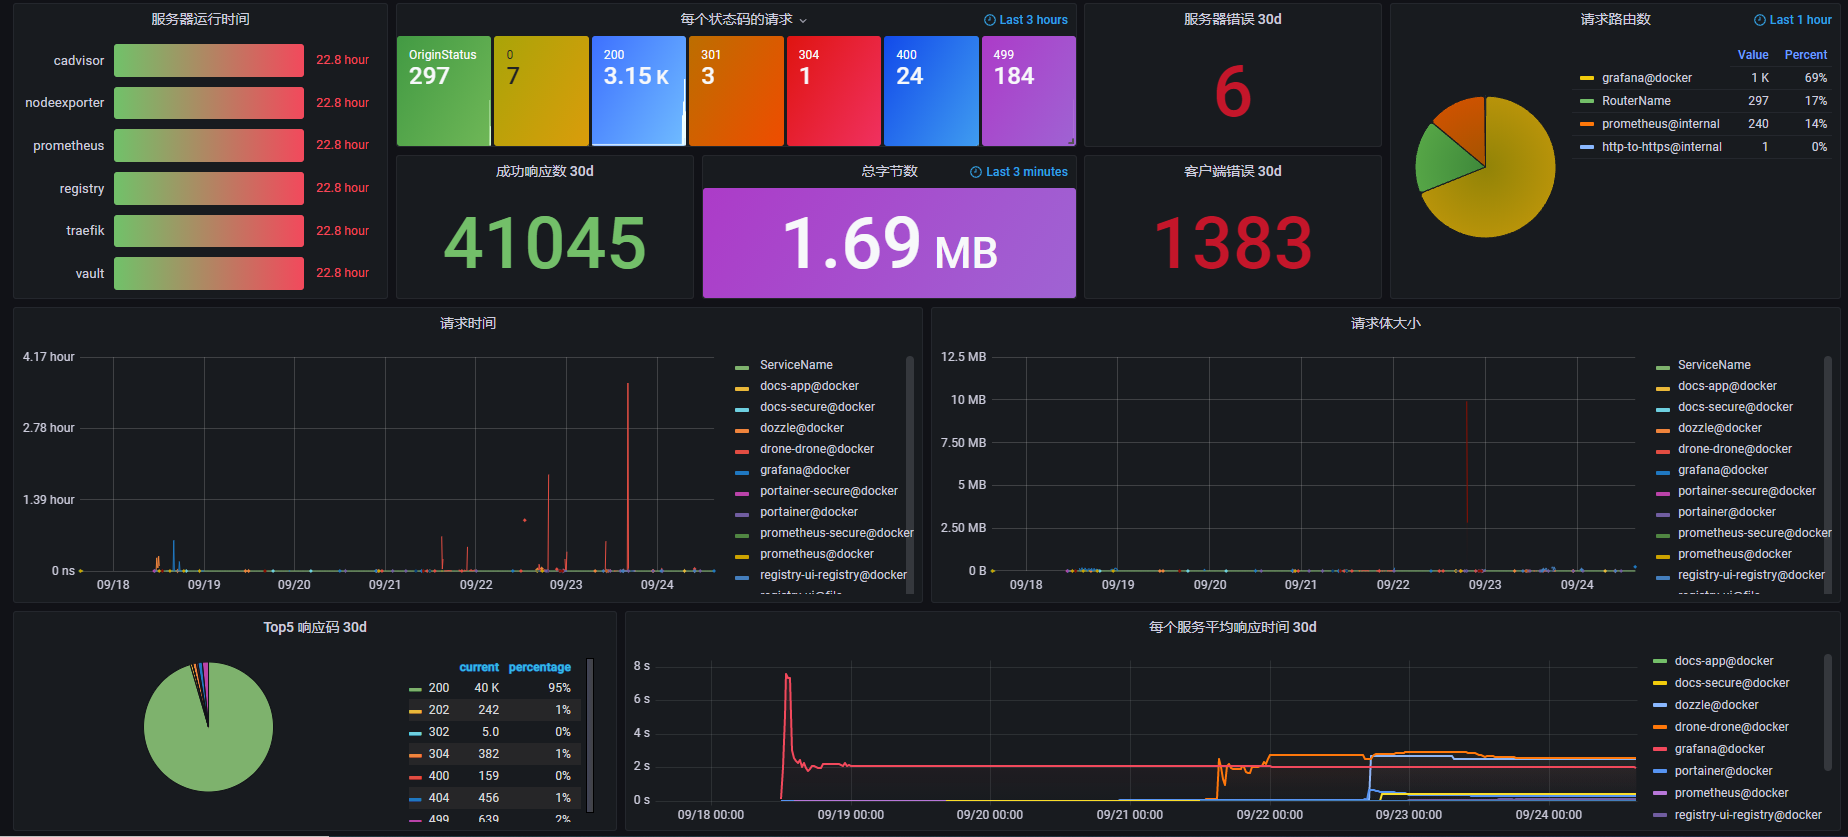Sort Top5 legend by percentage column
This screenshot has width=1848, height=837.
tap(539, 667)
